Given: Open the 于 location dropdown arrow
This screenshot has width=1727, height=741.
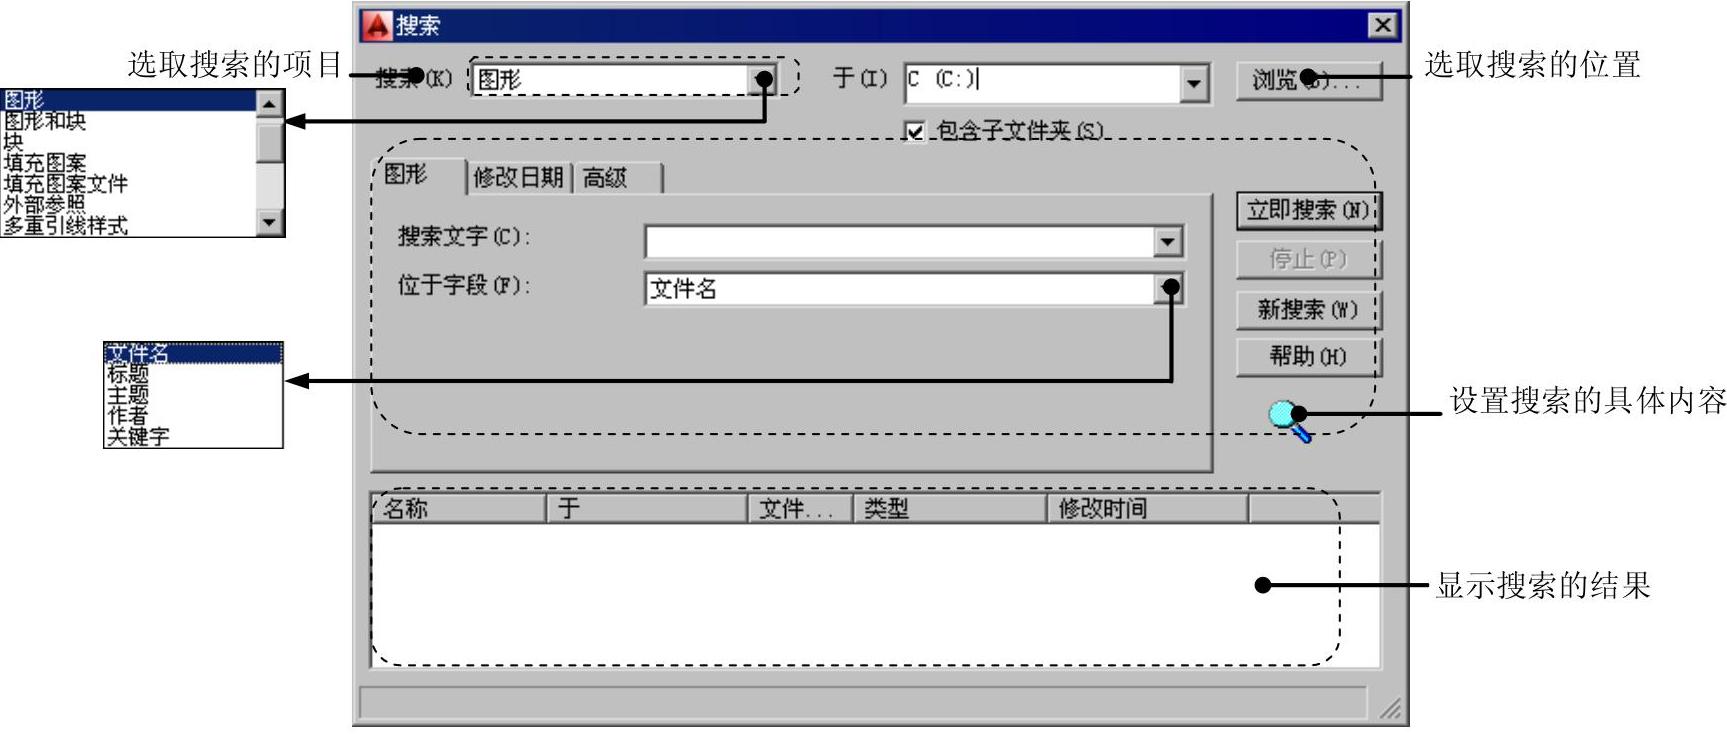Looking at the screenshot, I should pos(1193,83).
